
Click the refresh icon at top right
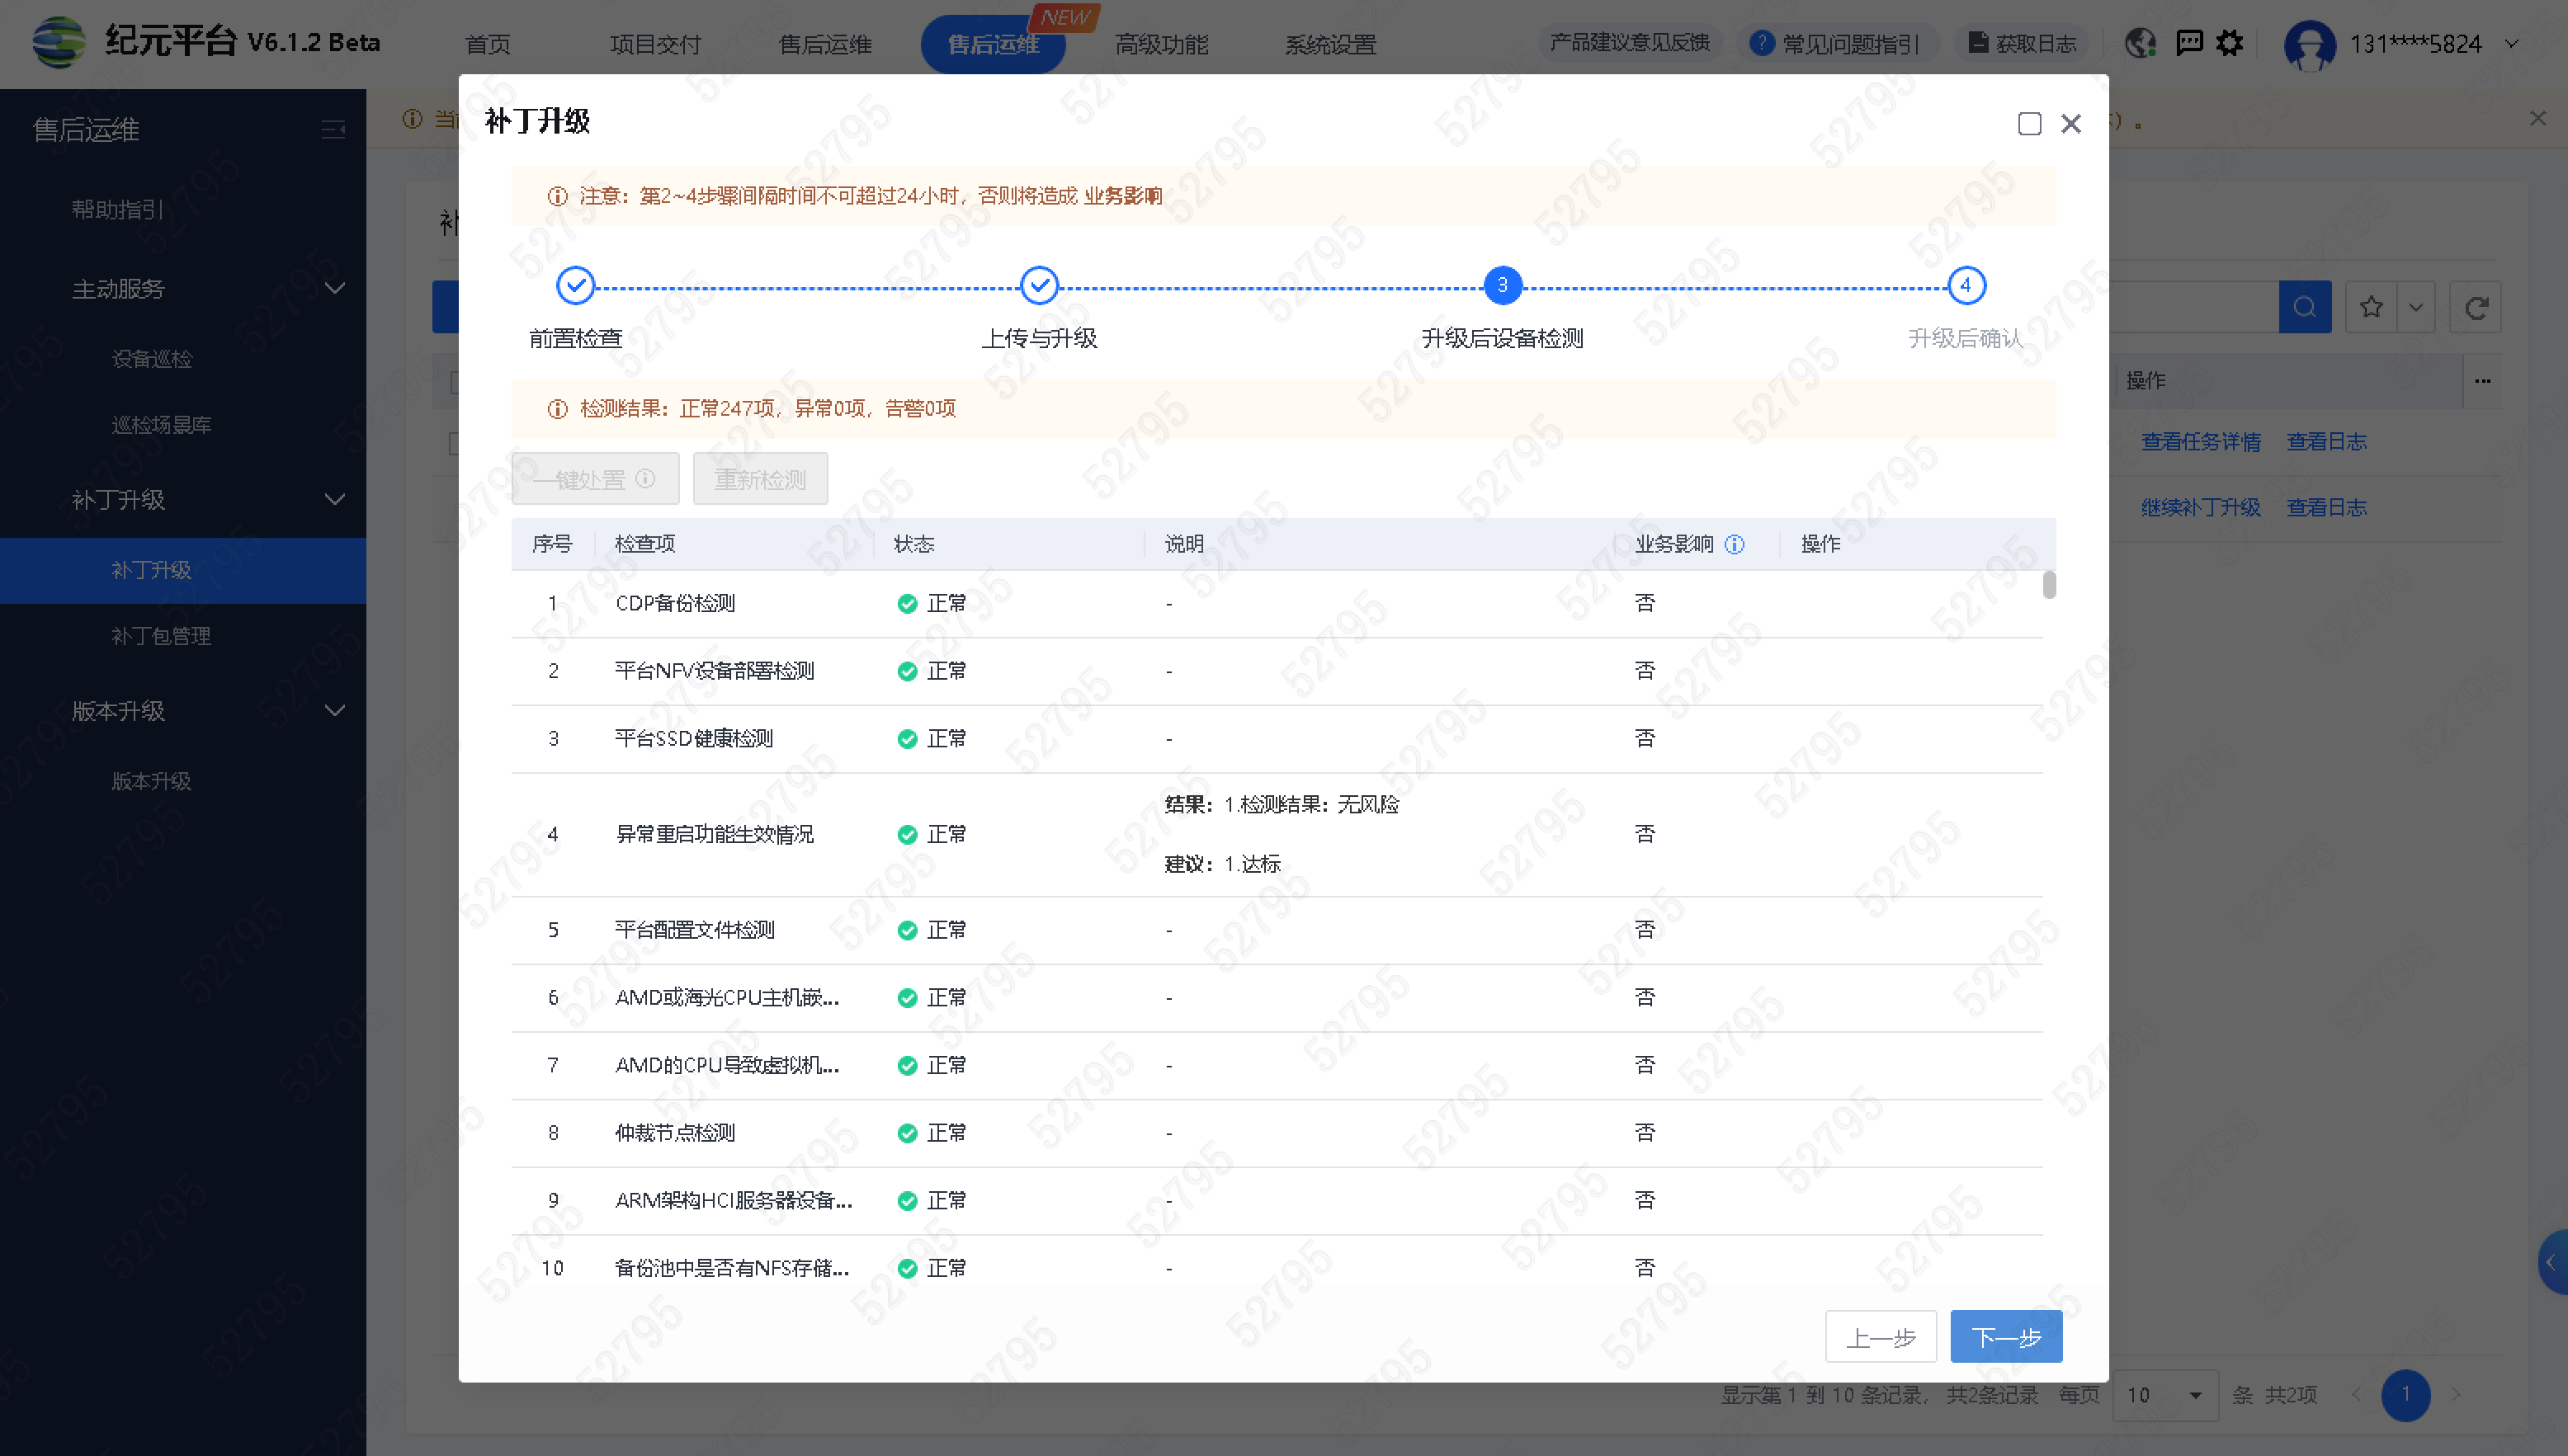coord(2476,307)
